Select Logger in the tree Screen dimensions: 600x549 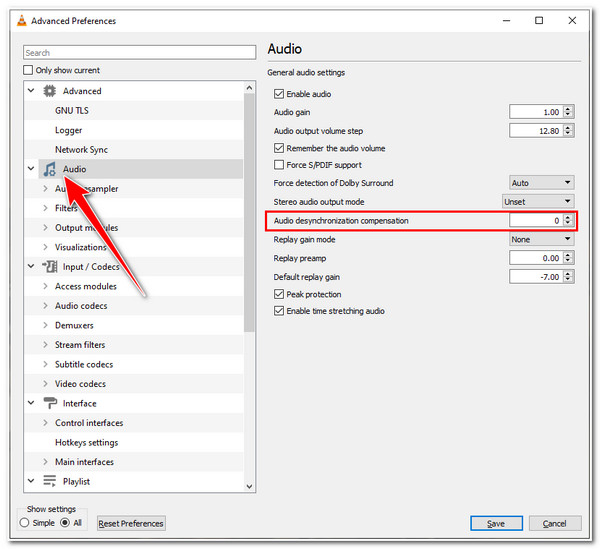(68, 130)
